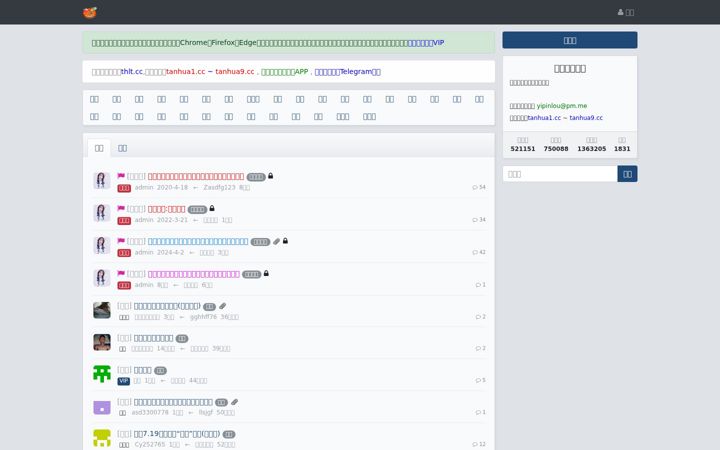Open the yellow-green pixel avatar beside Cy252765
The image size is (720, 450).
click(x=101, y=439)
